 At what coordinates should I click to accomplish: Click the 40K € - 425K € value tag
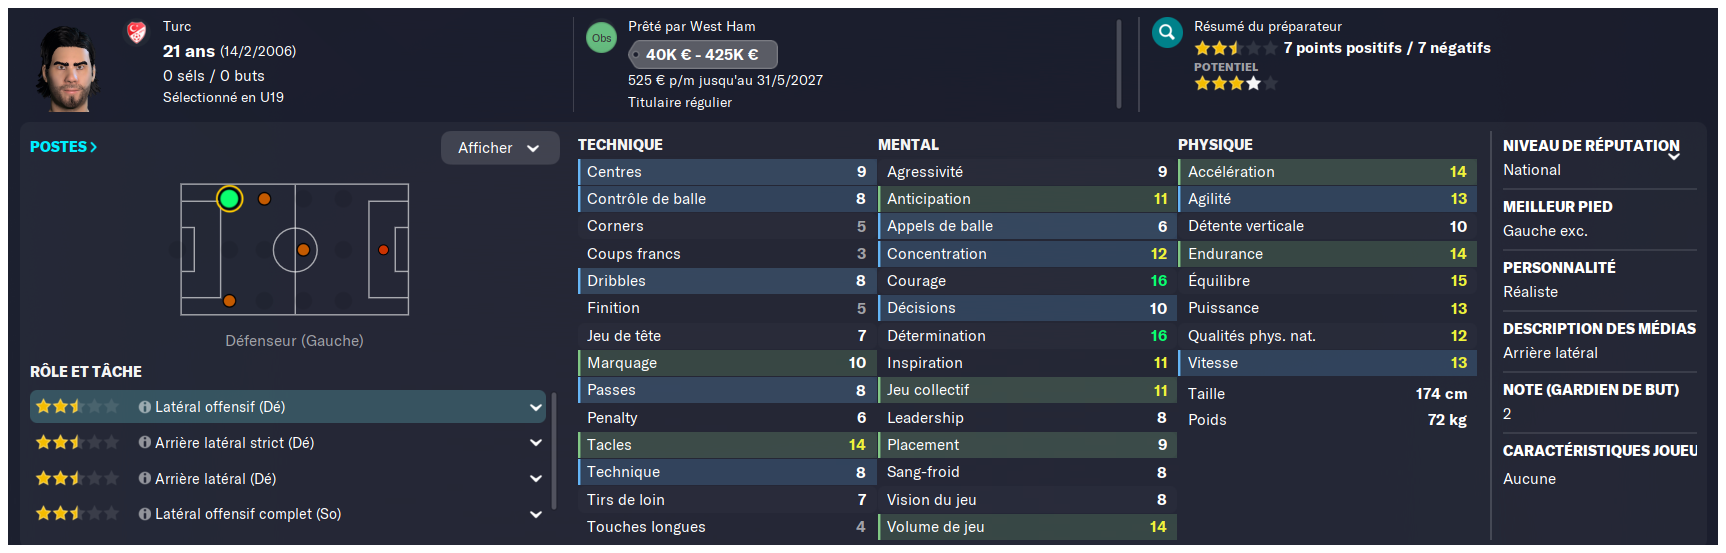coord(702,55)
